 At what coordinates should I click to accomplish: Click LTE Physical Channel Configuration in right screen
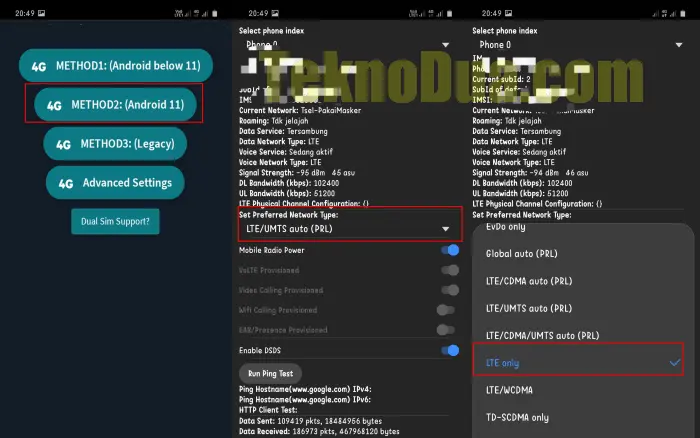(537, 204)
